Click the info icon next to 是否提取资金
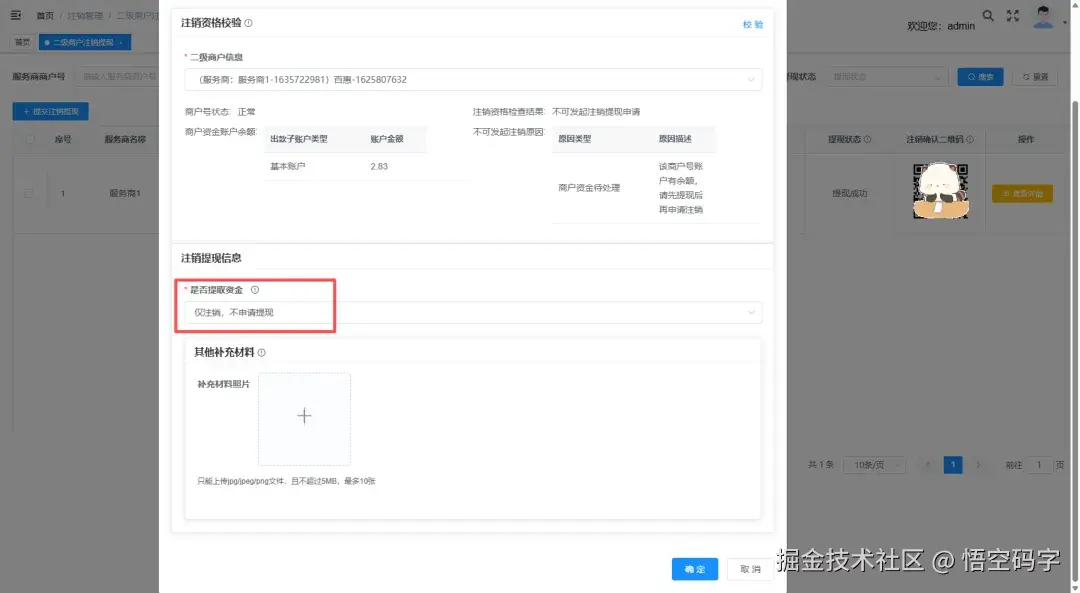 (x=254, y=290)
